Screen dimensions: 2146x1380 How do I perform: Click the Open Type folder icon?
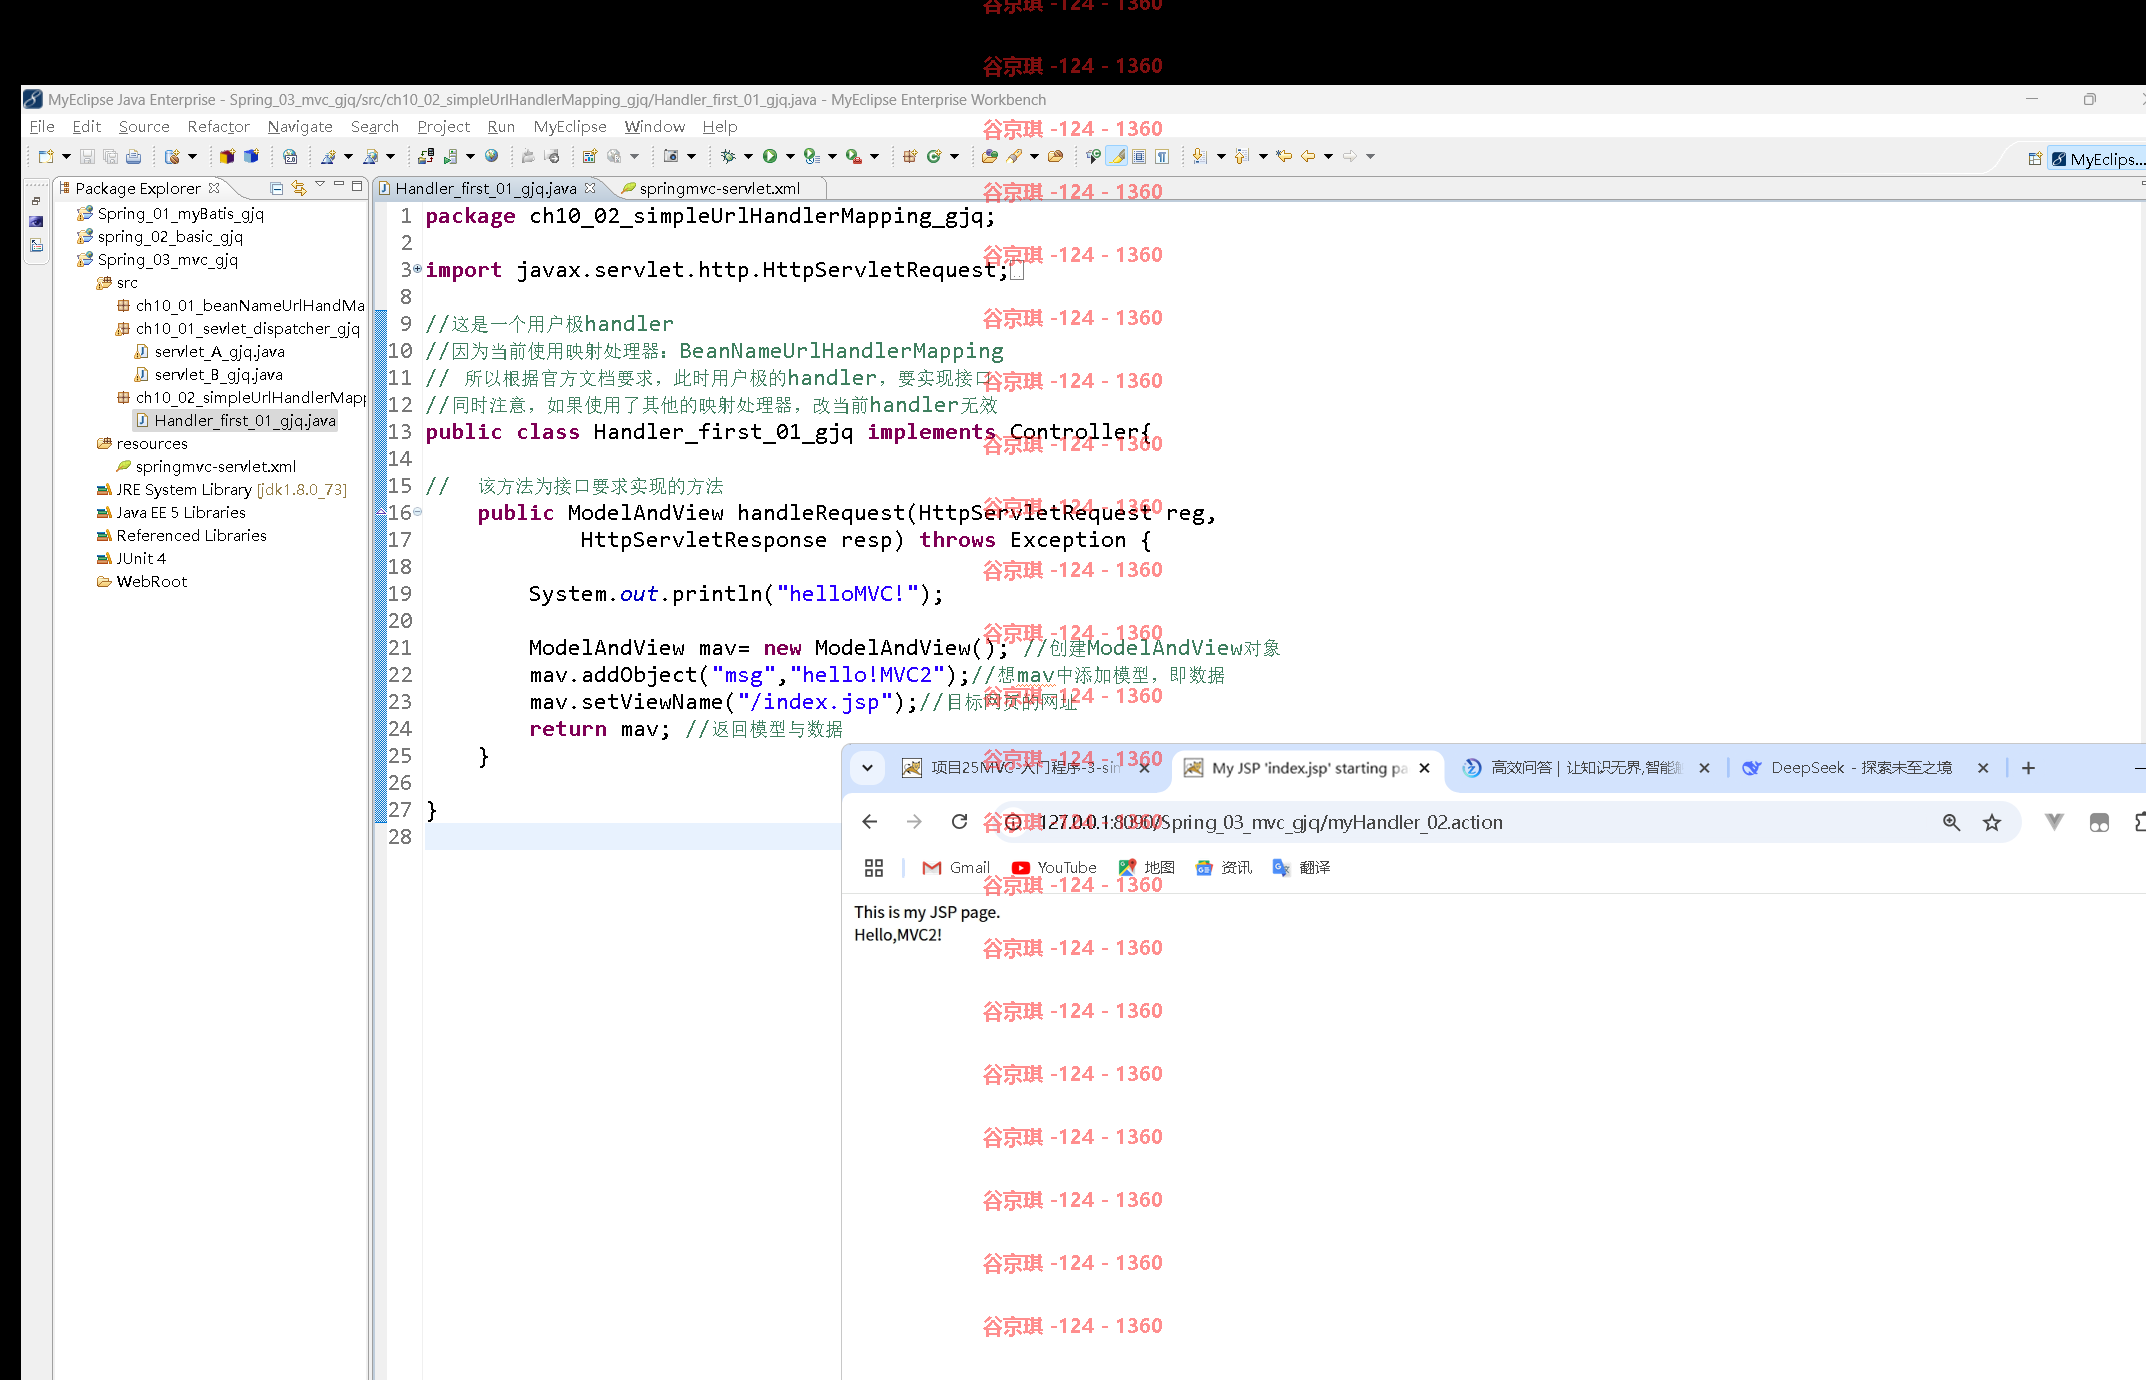989,156
